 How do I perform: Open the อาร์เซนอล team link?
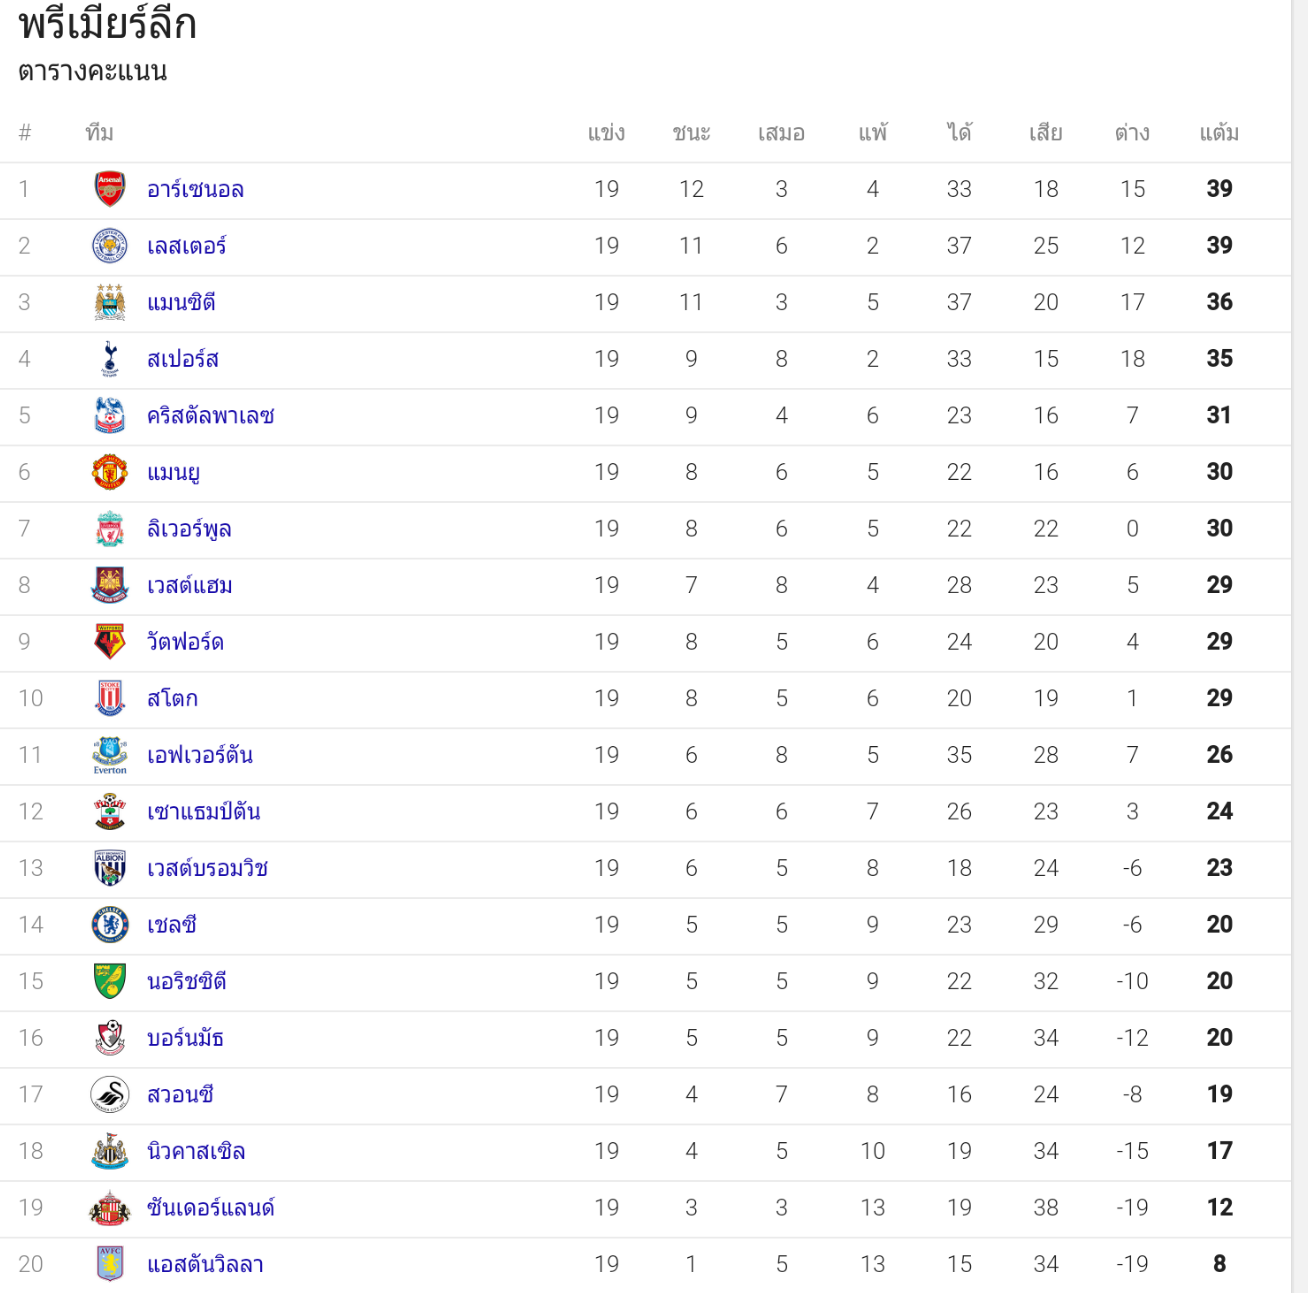pos(195,190)
